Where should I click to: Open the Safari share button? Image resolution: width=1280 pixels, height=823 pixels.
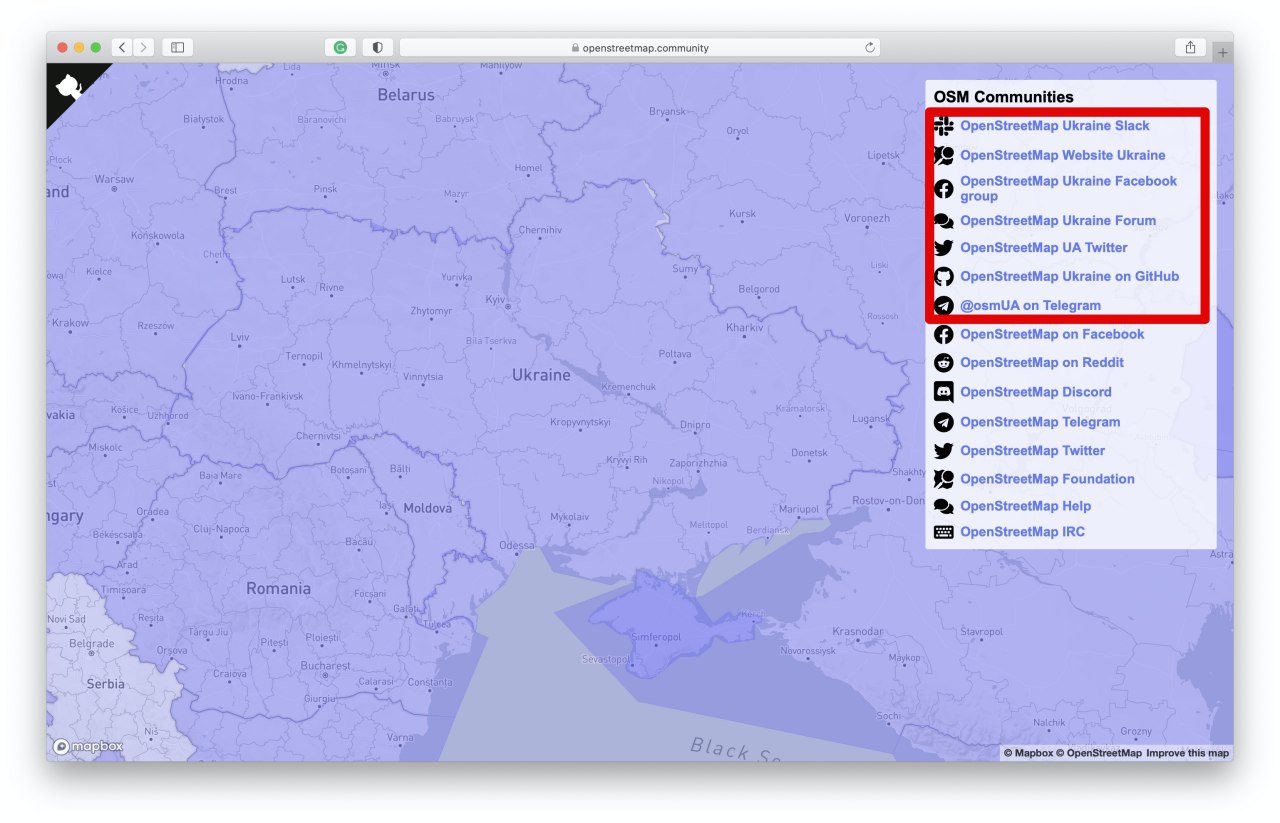(x=1190, y=47)
